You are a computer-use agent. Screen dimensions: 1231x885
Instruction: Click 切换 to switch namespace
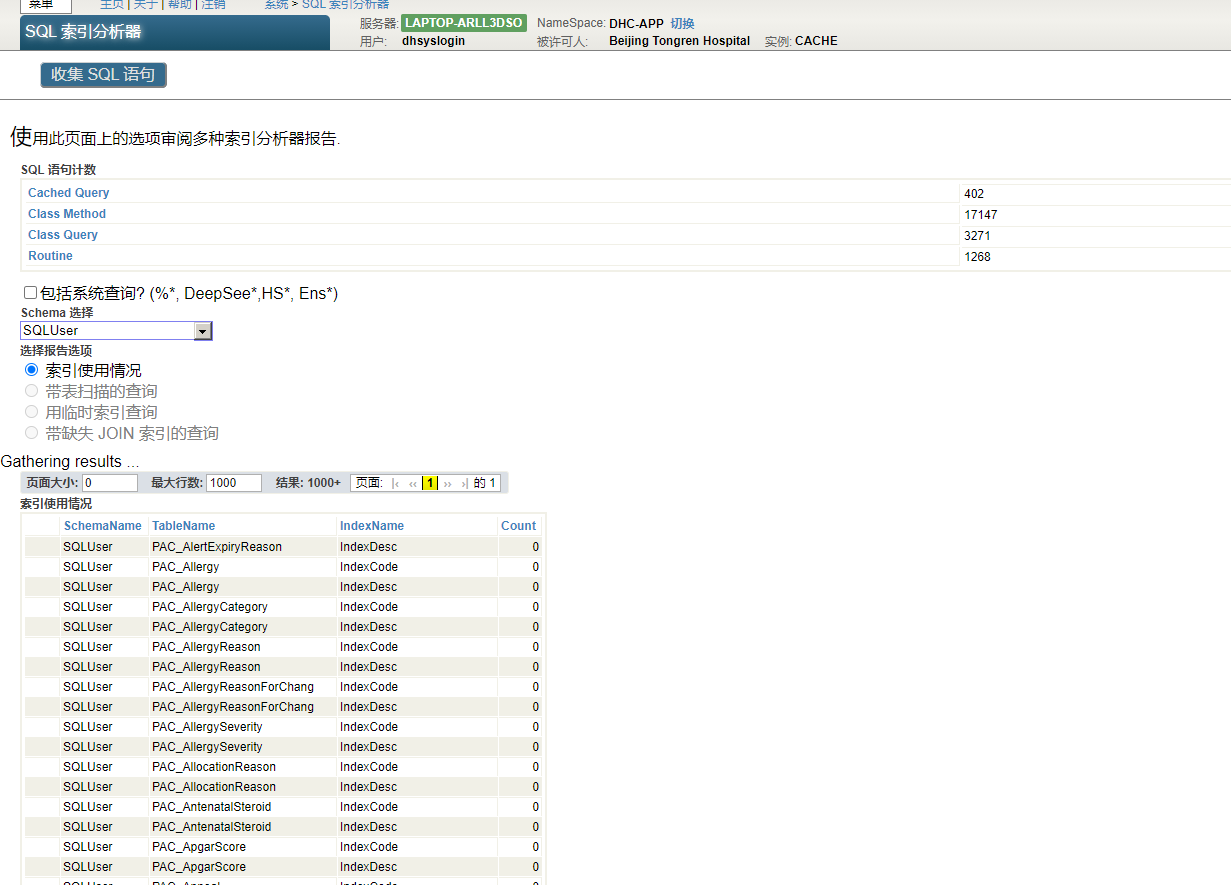click(682, 23)
